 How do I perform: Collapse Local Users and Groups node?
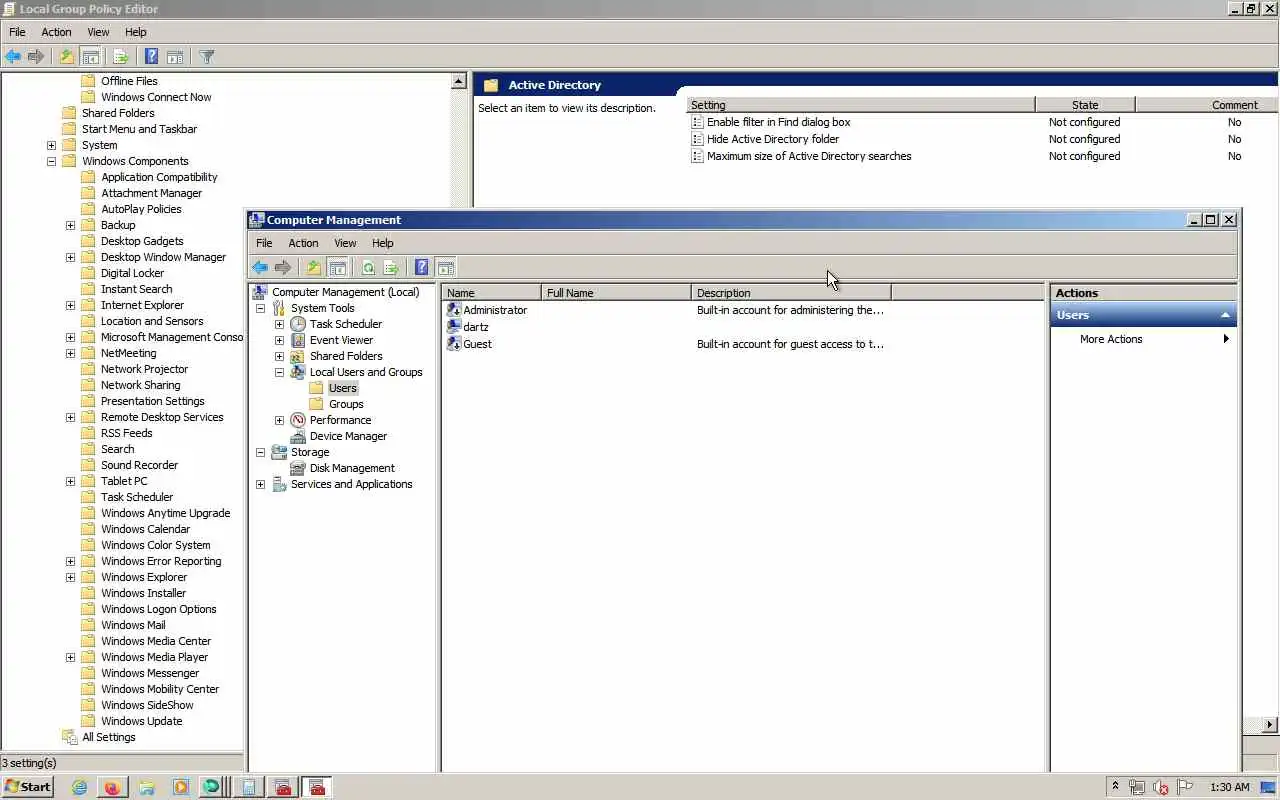[x=280, y=372]
